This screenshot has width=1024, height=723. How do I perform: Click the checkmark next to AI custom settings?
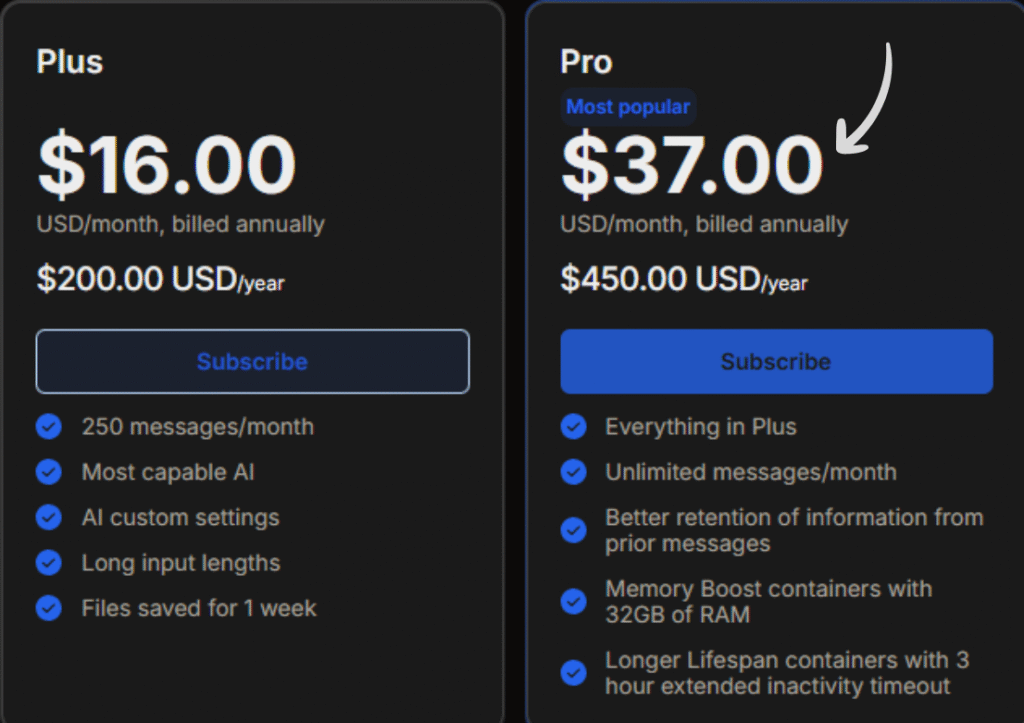click(x=48, y=517)
